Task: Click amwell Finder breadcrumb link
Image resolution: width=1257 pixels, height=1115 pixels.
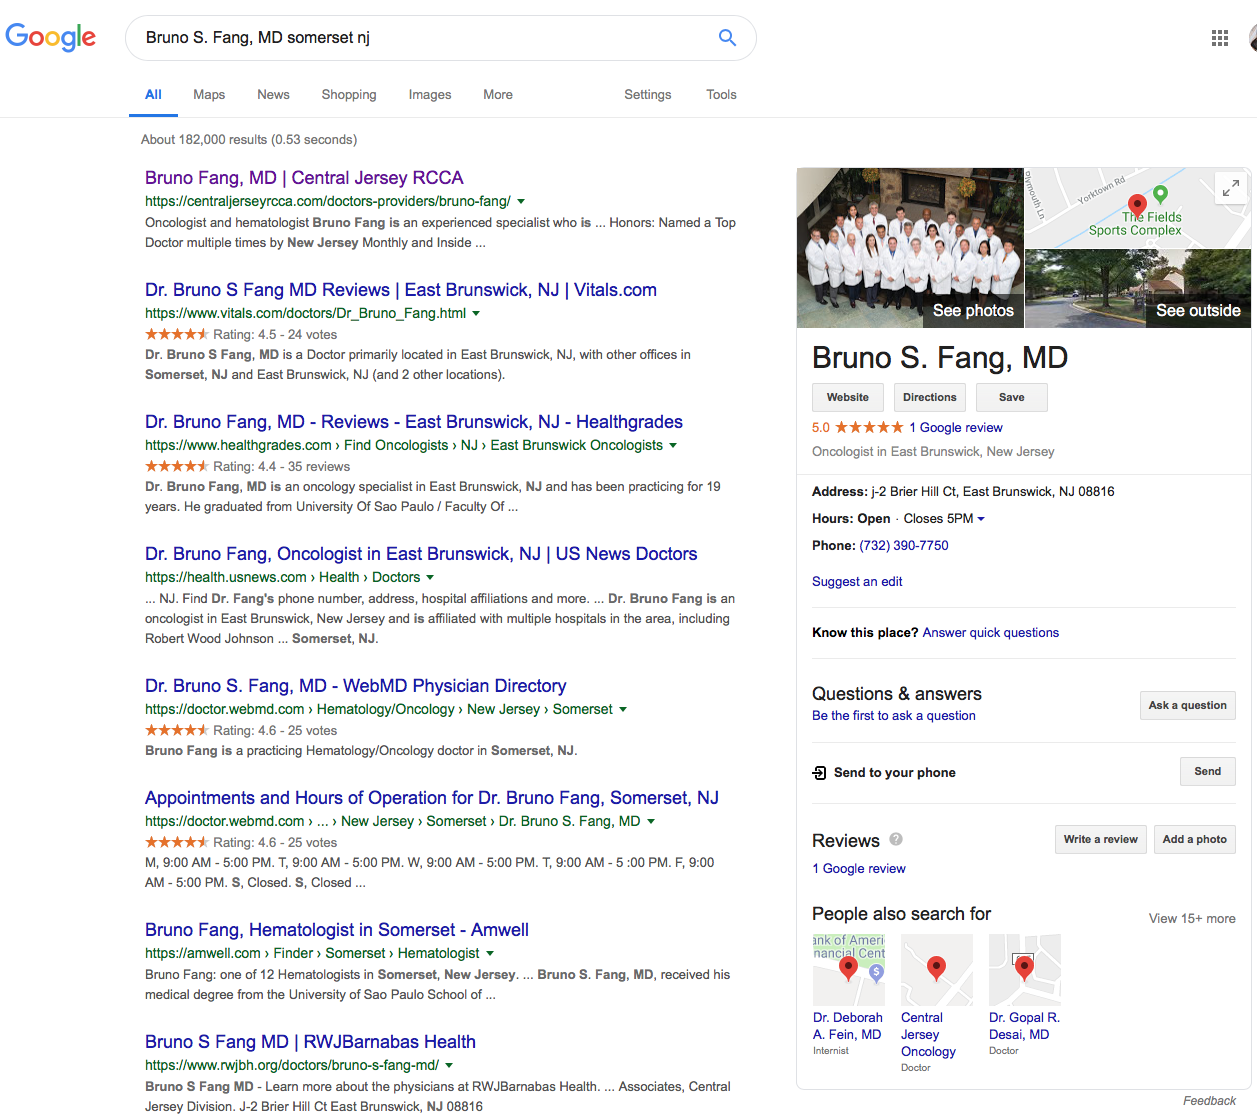Action: tap(293, 953)
